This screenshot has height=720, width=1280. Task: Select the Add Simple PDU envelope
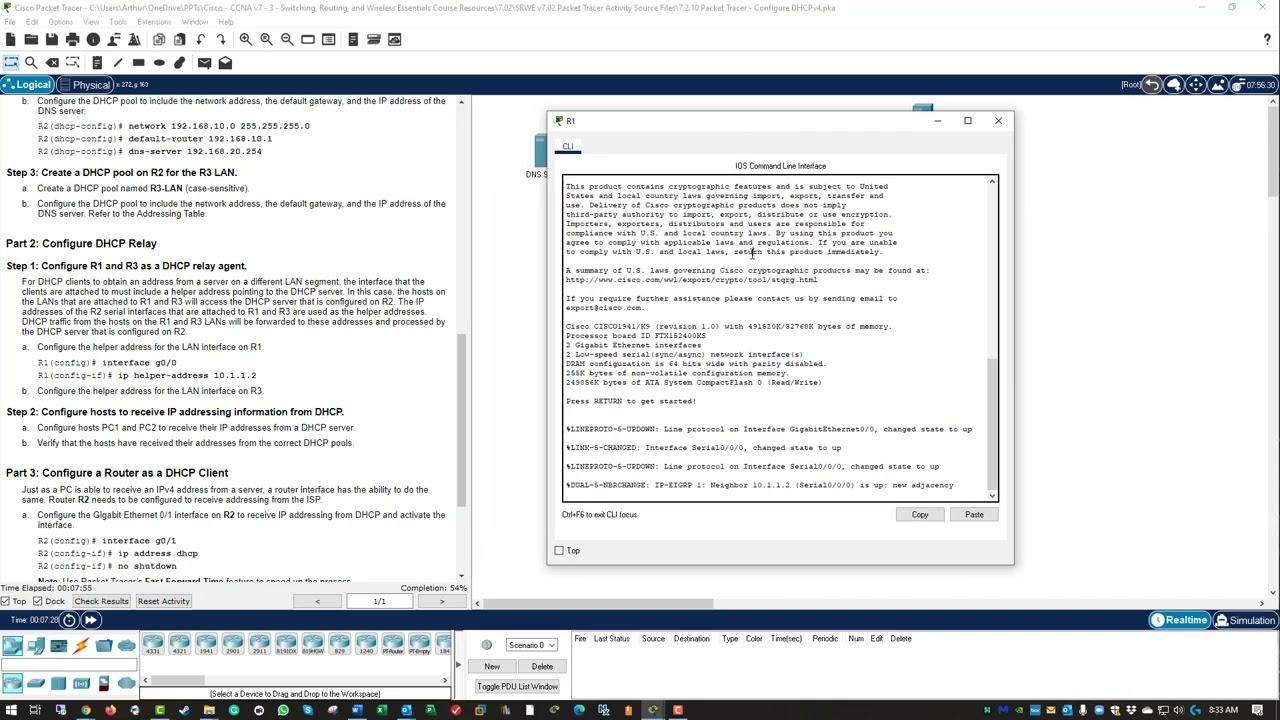(x=204, y=62)
